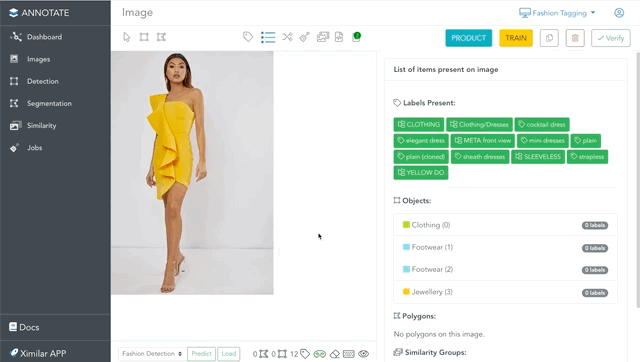The width and height of the screenshot is (640, 362).
Task: Open the Fashion Detection model selector
Action: pos(152,354)
